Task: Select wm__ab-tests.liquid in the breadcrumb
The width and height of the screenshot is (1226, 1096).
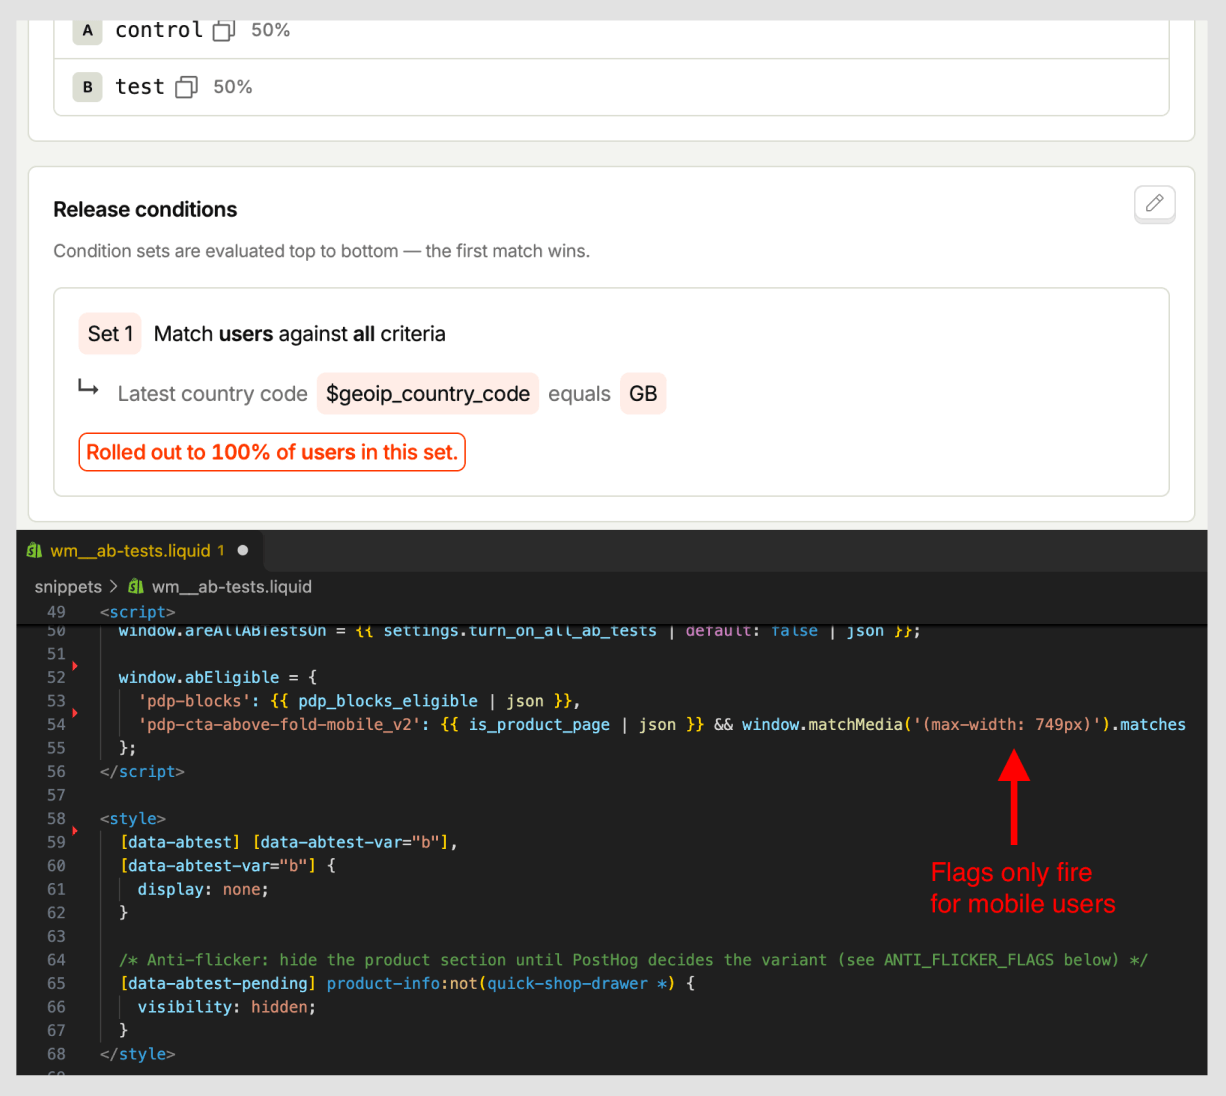Action: tap(232, 587)
